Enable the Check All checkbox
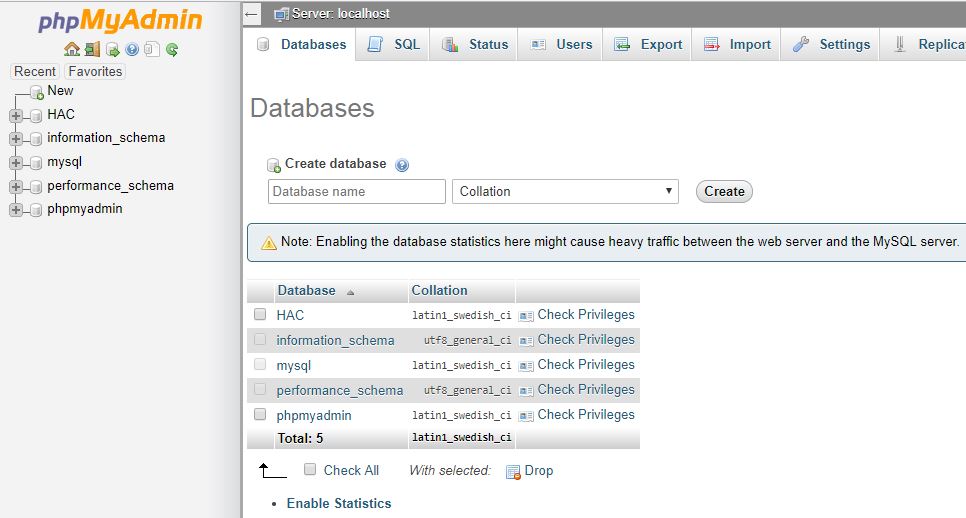The height and width of the screenshot is (518, 966). 310,469
